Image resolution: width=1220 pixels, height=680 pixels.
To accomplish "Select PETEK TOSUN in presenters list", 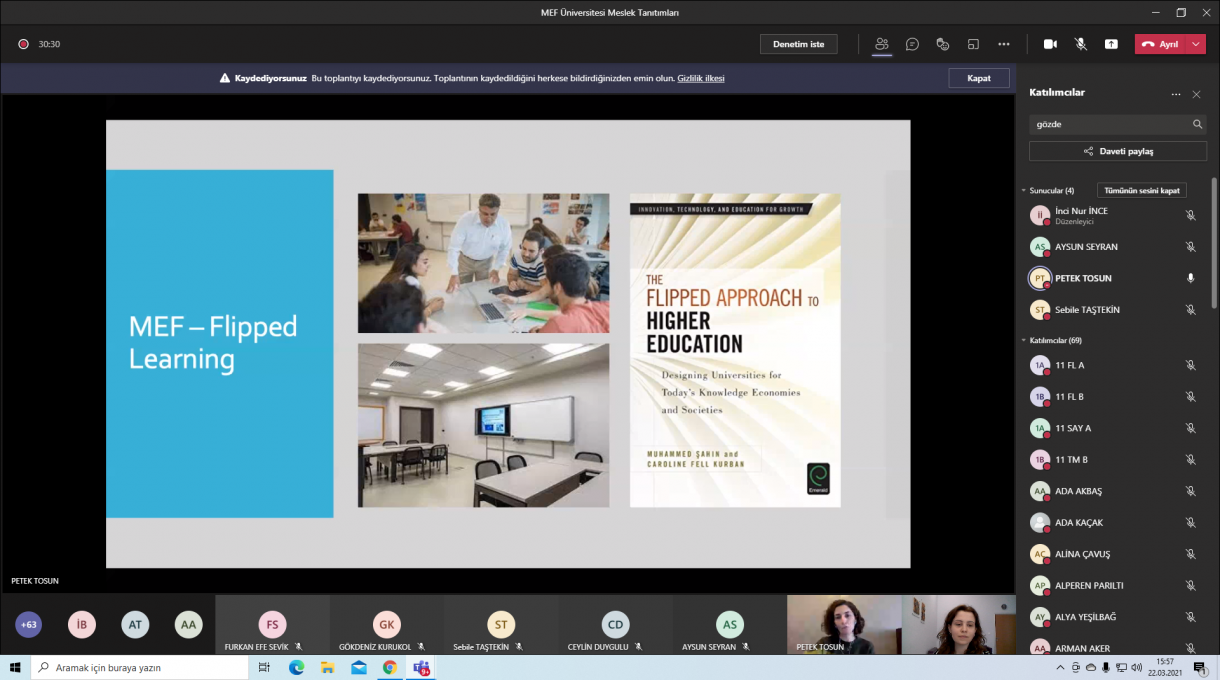I will coord(1113,278).
